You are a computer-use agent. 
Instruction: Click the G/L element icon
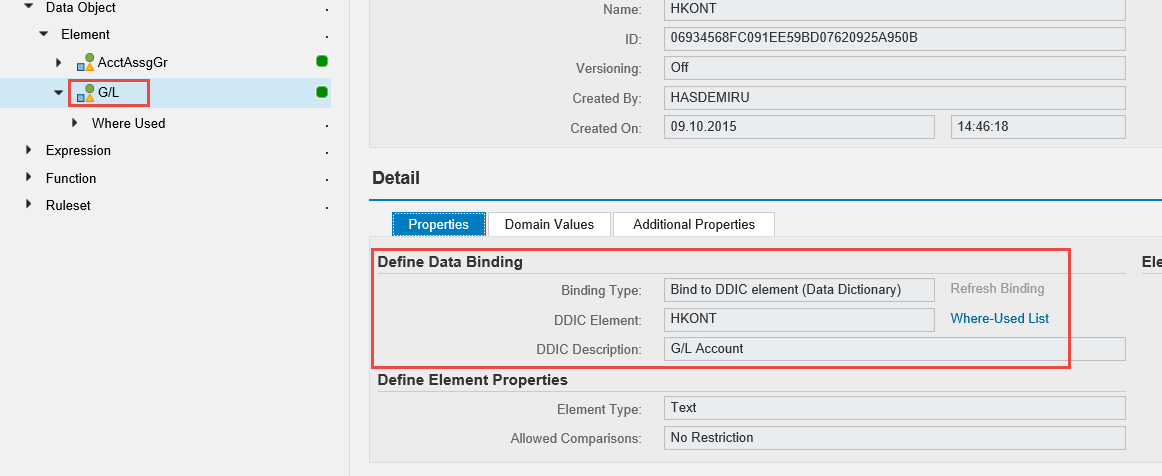pyautogui.click(x=86, y=93)
